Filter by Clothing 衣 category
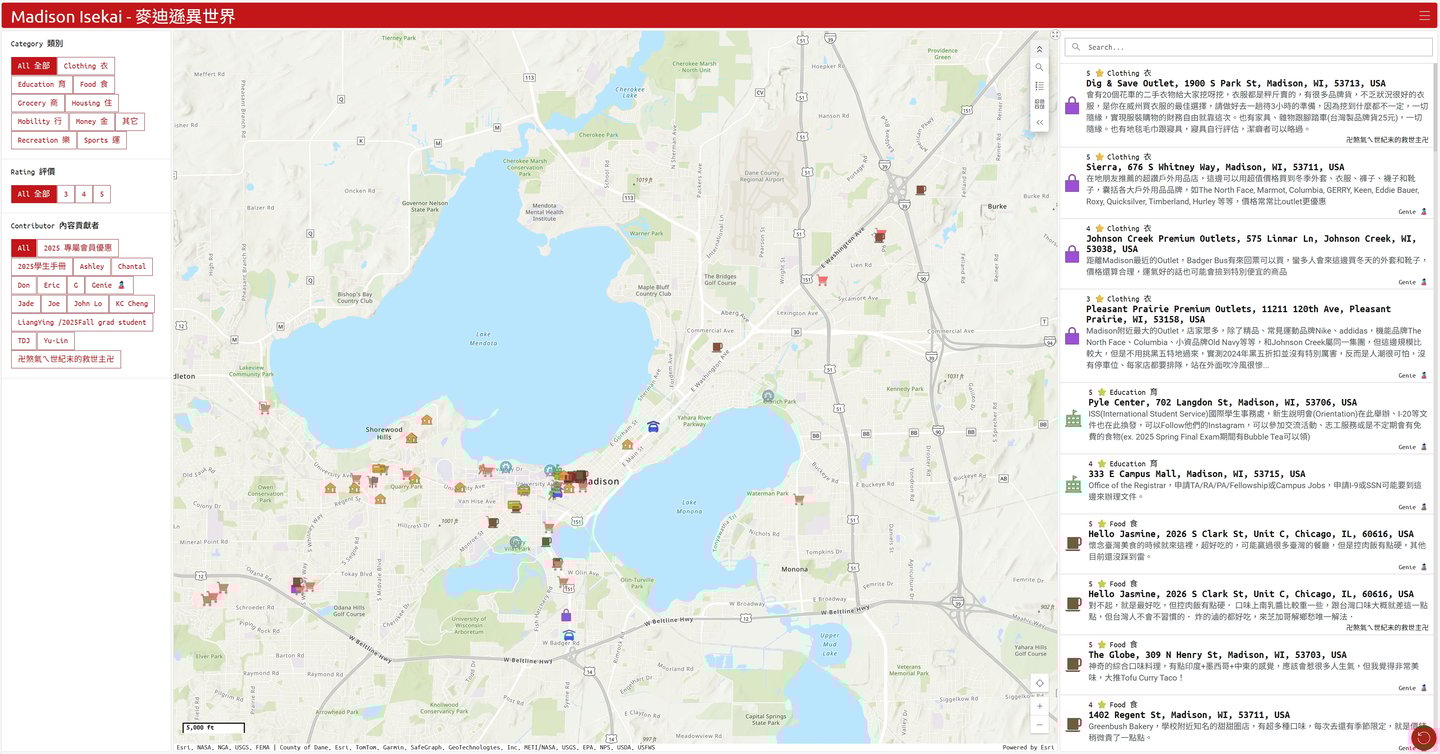 86,66
